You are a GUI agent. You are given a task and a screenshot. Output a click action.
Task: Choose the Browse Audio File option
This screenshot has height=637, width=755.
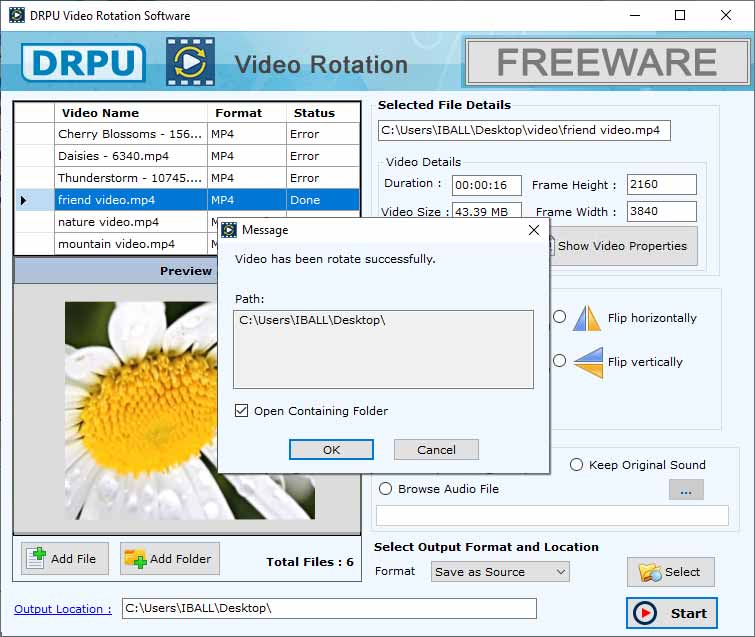[385, 489]
